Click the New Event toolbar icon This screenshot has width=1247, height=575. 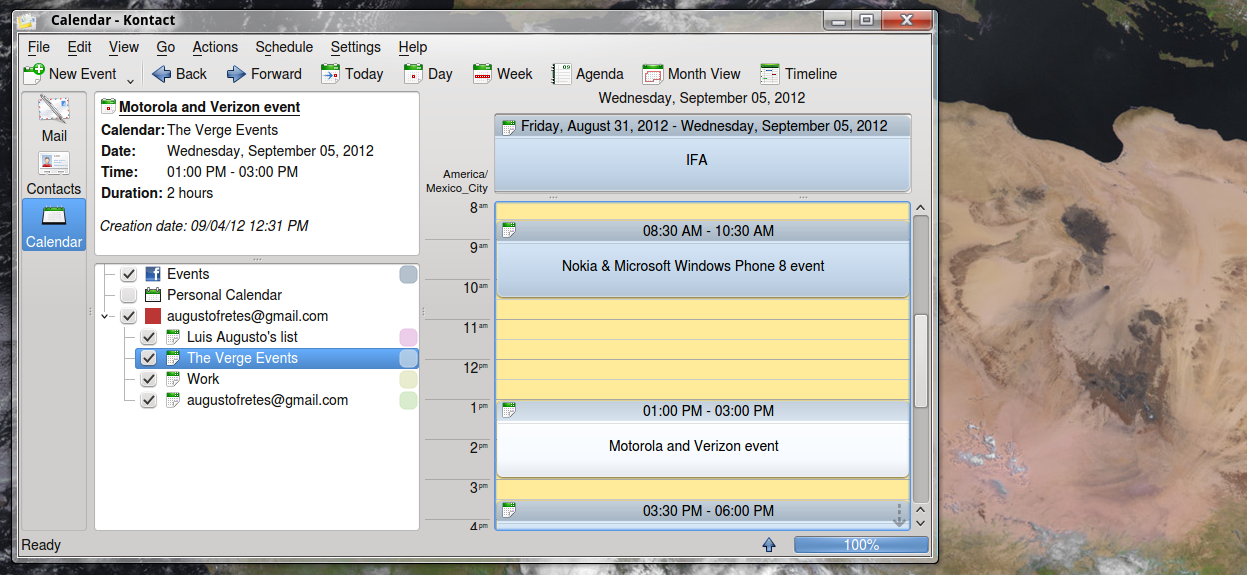(34, 73)
